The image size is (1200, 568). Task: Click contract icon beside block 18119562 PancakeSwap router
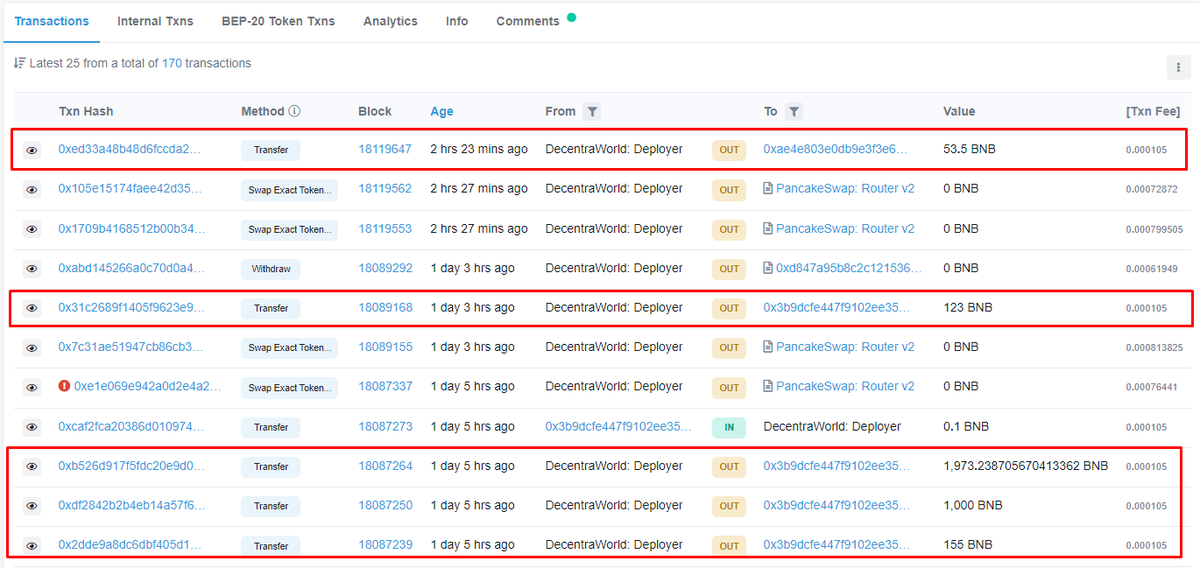click(x=768, y=189)
